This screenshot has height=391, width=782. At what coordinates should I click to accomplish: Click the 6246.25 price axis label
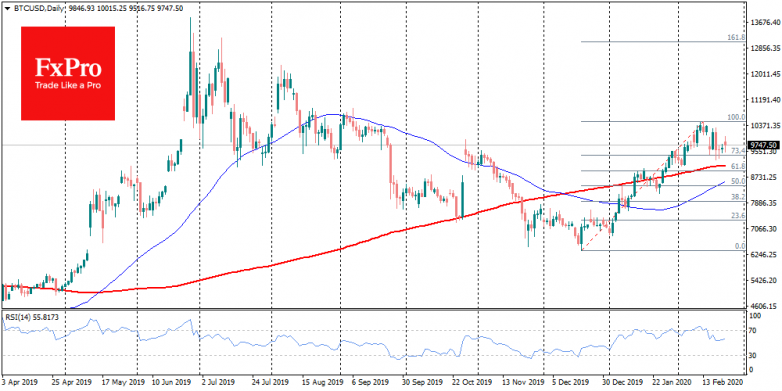point(765,254)
